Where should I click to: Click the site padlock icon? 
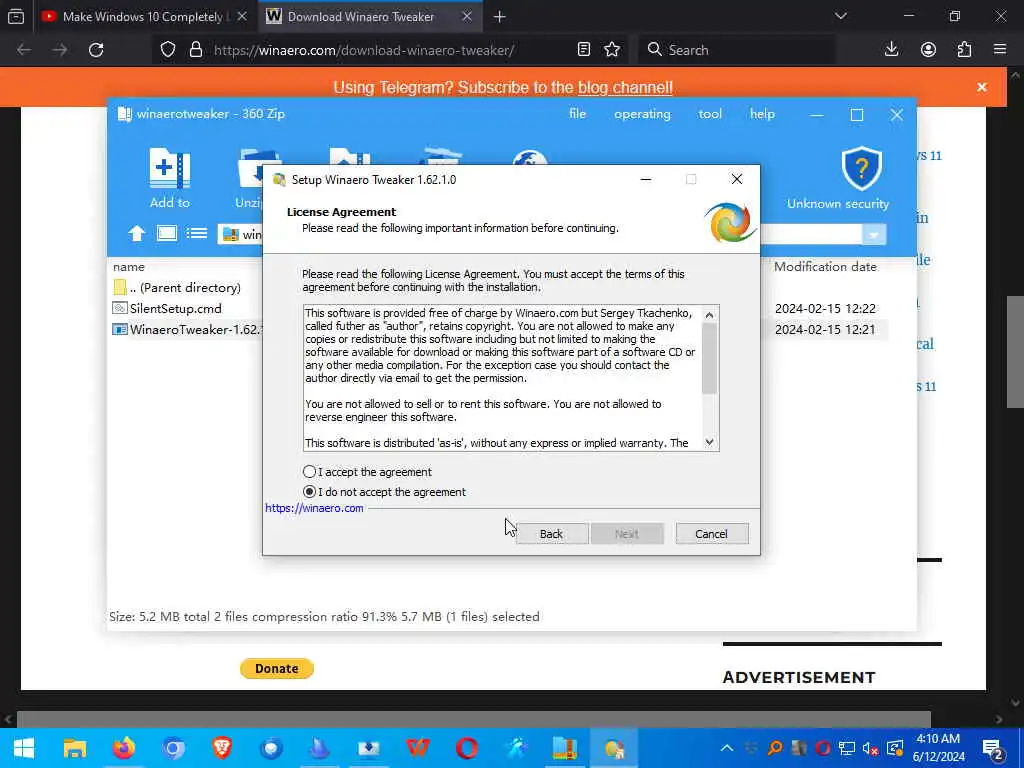(x=195, y=50)
